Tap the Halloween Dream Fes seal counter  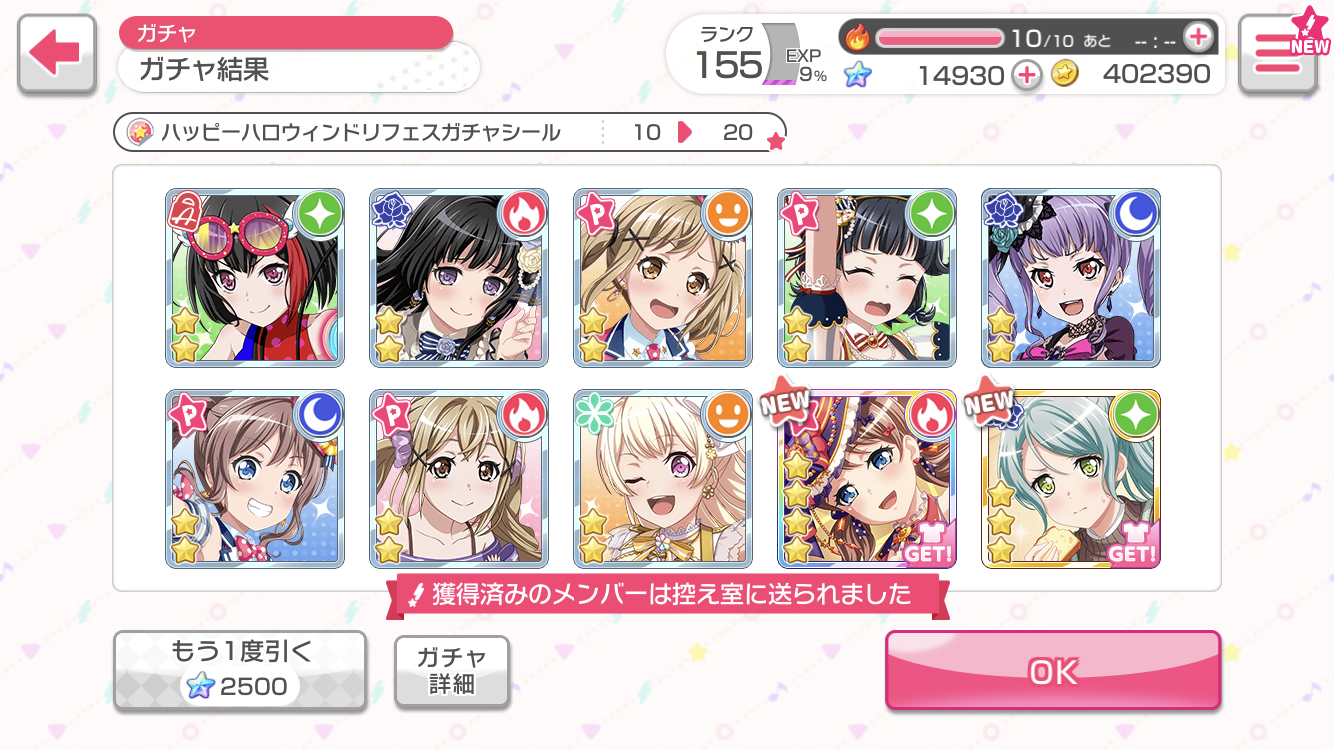pyautogui.click(x=450, y=132)
